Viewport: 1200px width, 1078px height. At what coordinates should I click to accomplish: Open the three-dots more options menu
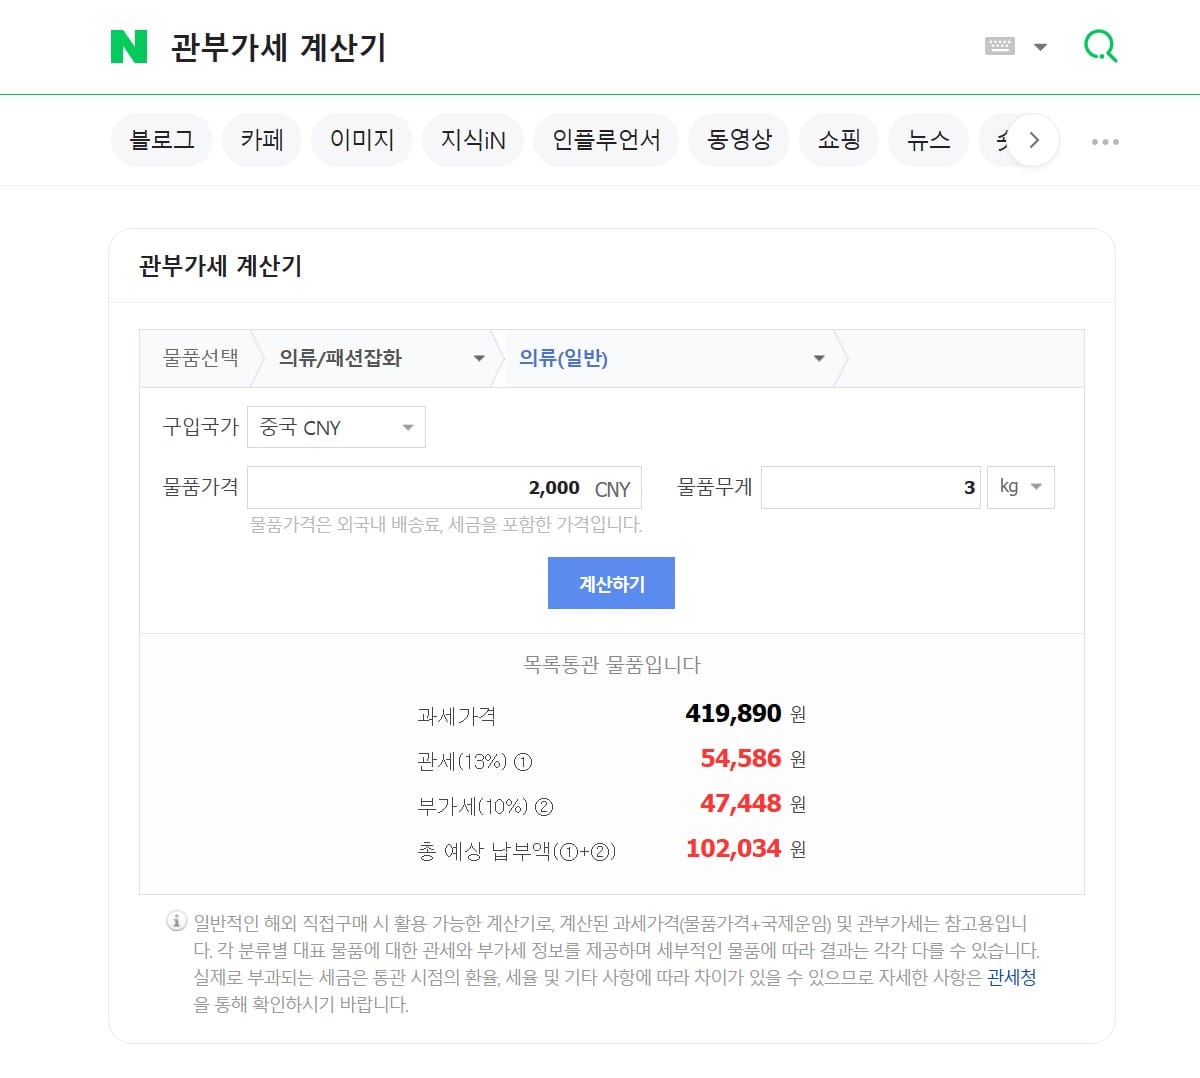(x=1105, y=141)
